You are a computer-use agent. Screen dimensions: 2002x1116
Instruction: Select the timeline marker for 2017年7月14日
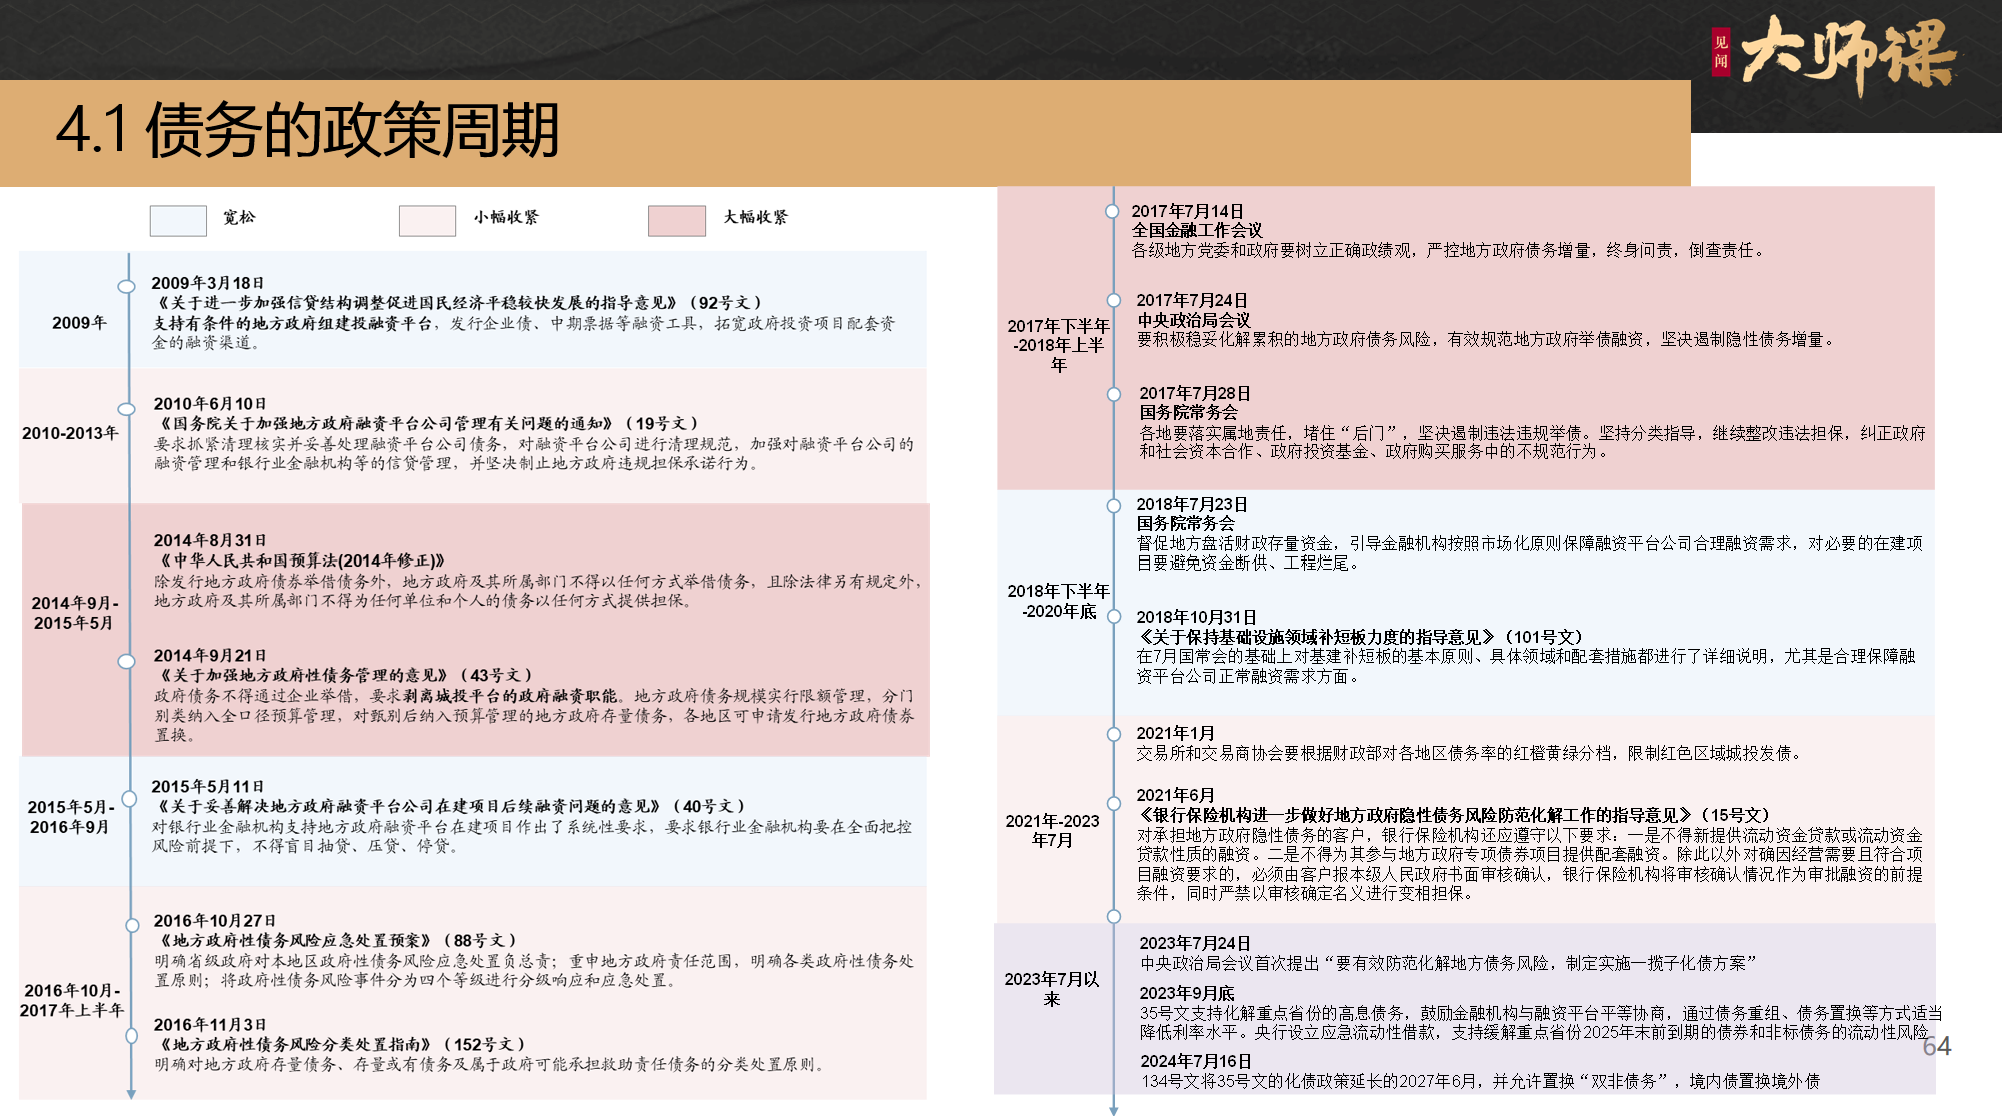coord(1113,211)
